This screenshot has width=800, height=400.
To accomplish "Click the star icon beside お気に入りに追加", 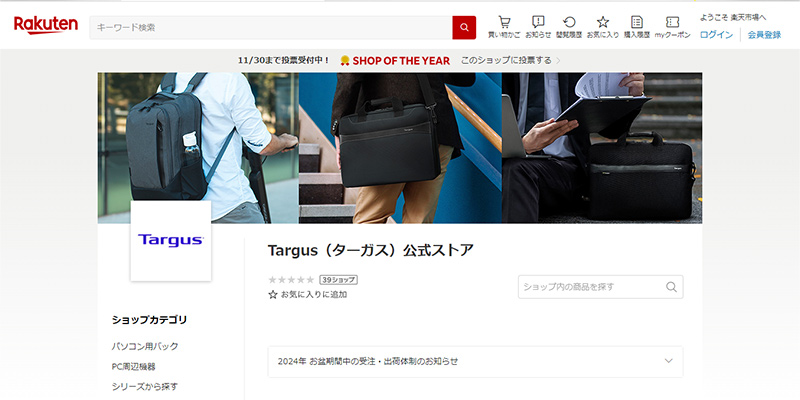I will click(x=273, y=294).
